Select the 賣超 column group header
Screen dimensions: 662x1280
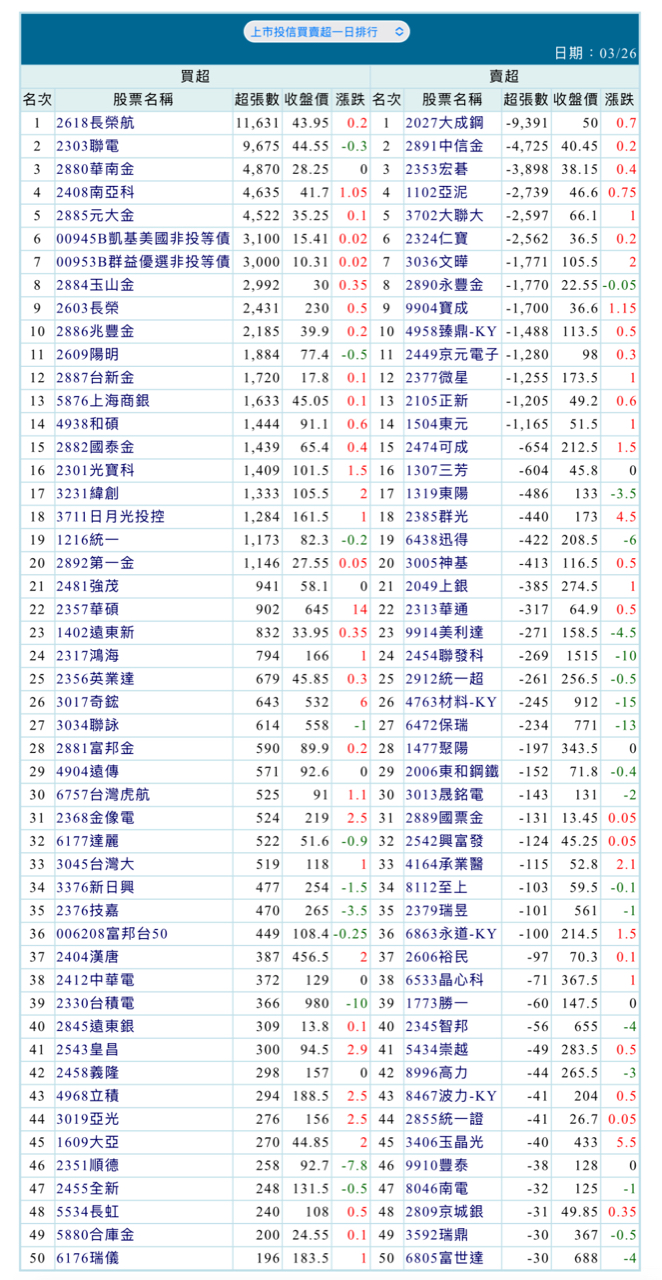(x=505, y=76)
